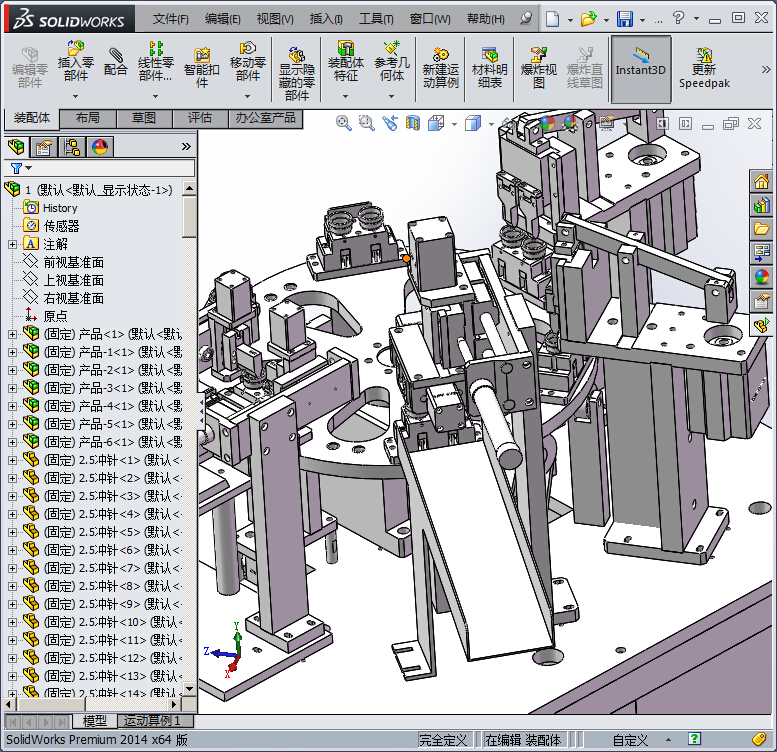
Task: Open dropdown arrow under 插入零部件
Action: coord(76,96)
